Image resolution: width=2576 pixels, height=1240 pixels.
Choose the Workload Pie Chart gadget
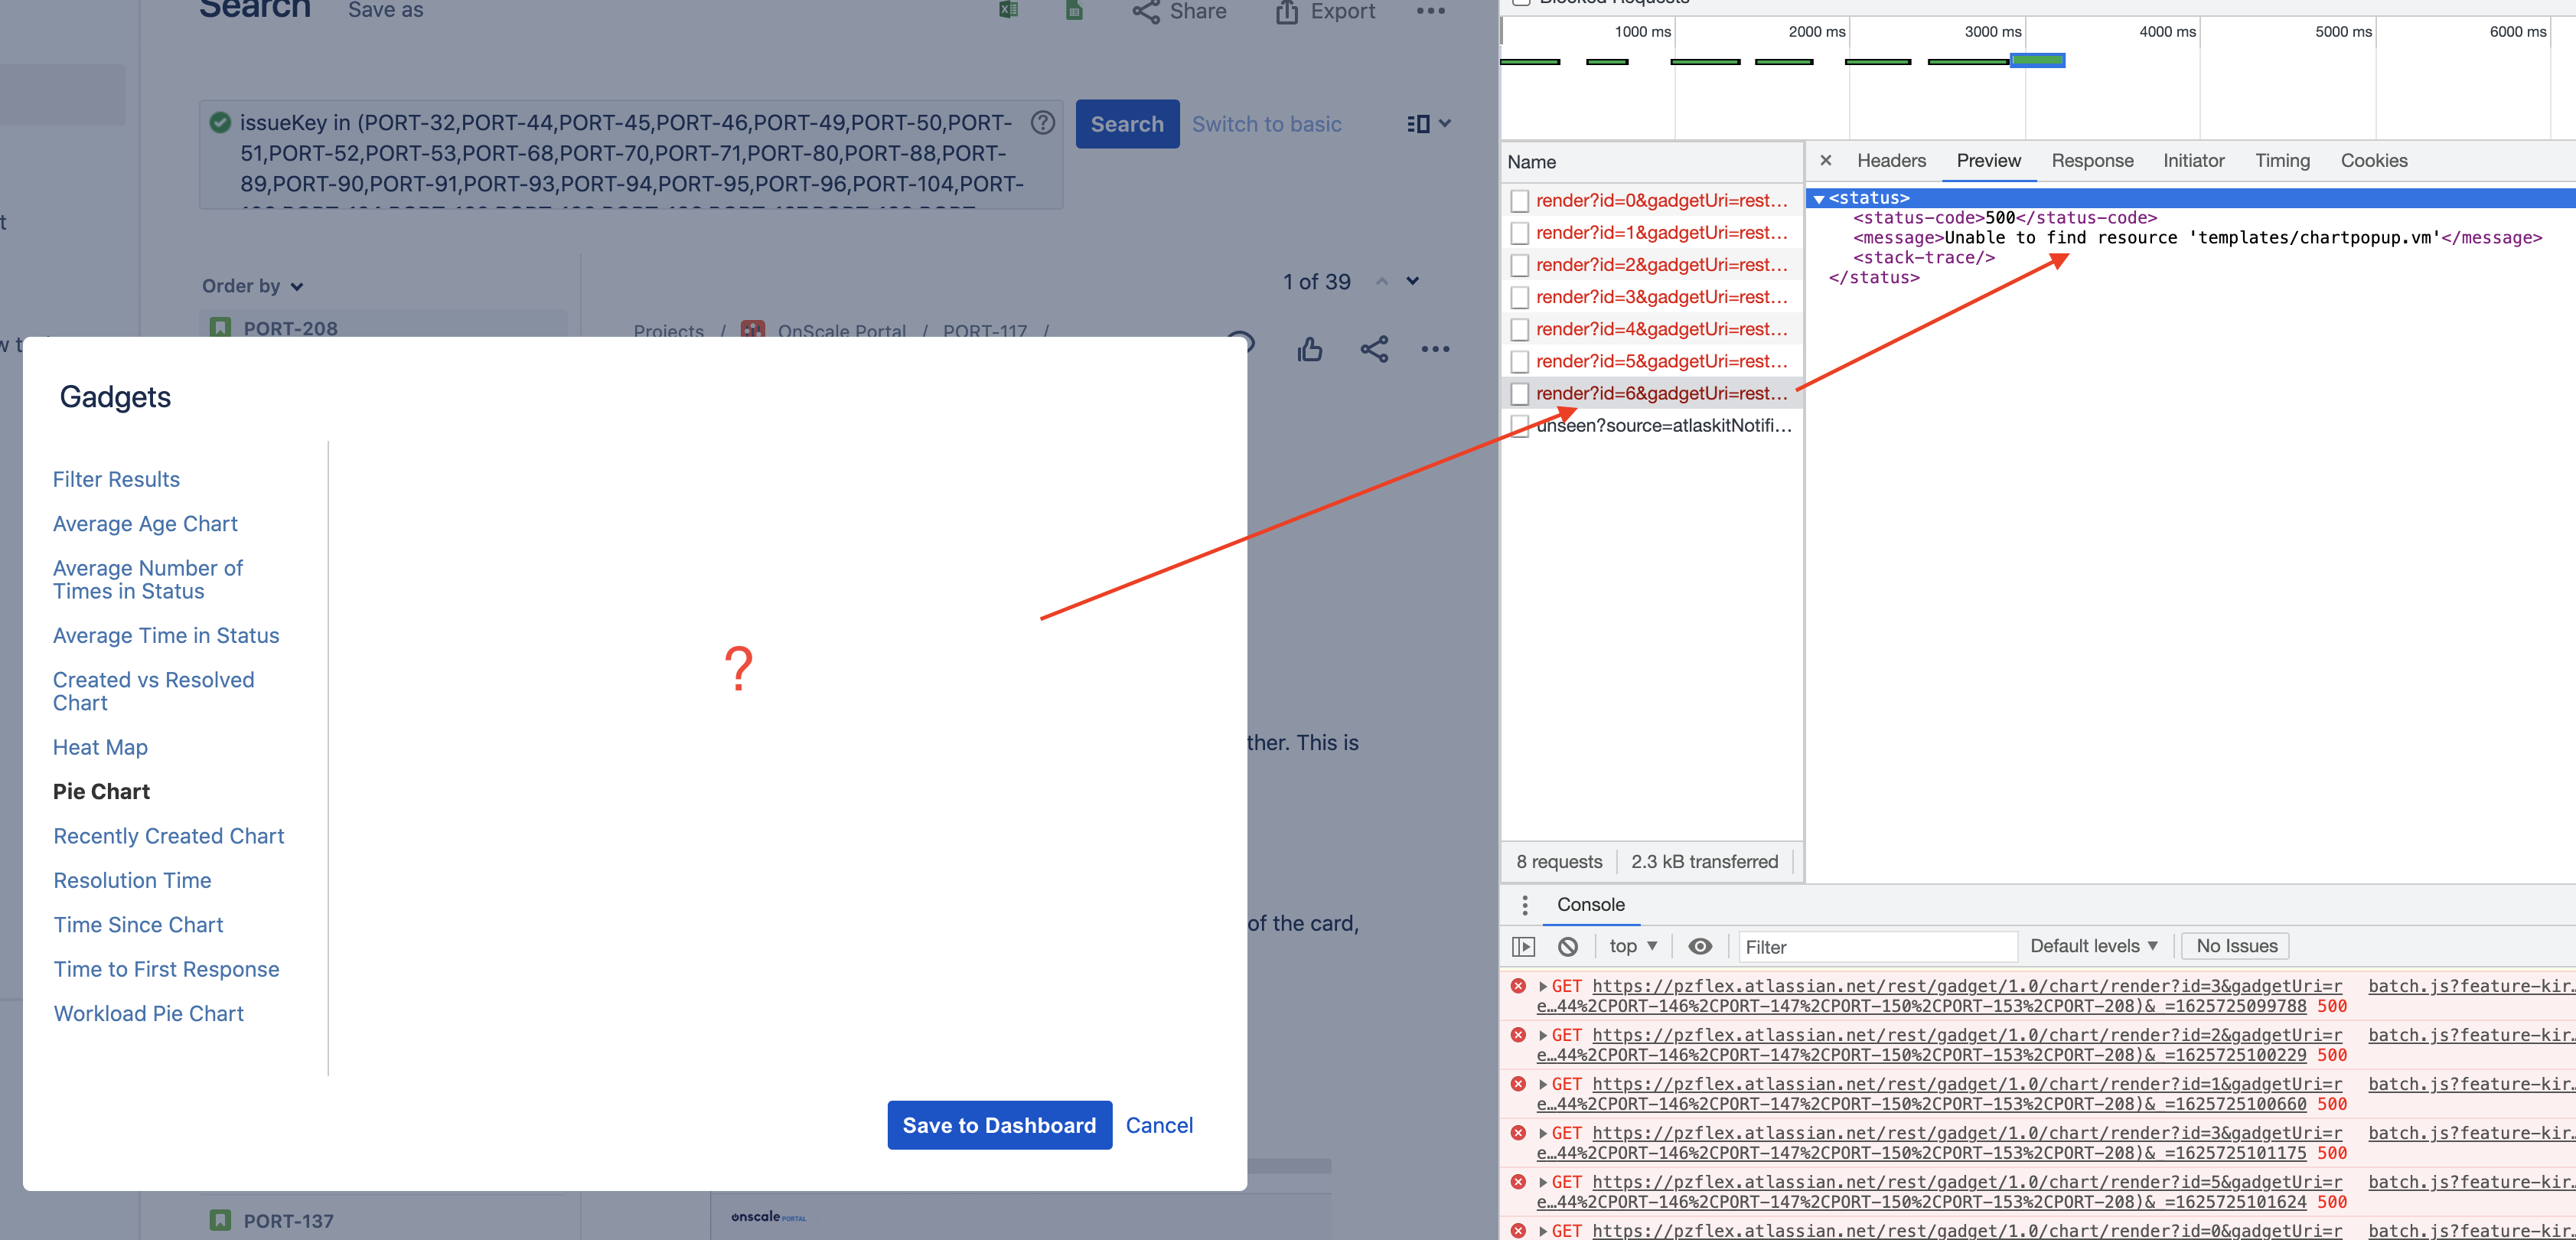tap(149, 1013)
